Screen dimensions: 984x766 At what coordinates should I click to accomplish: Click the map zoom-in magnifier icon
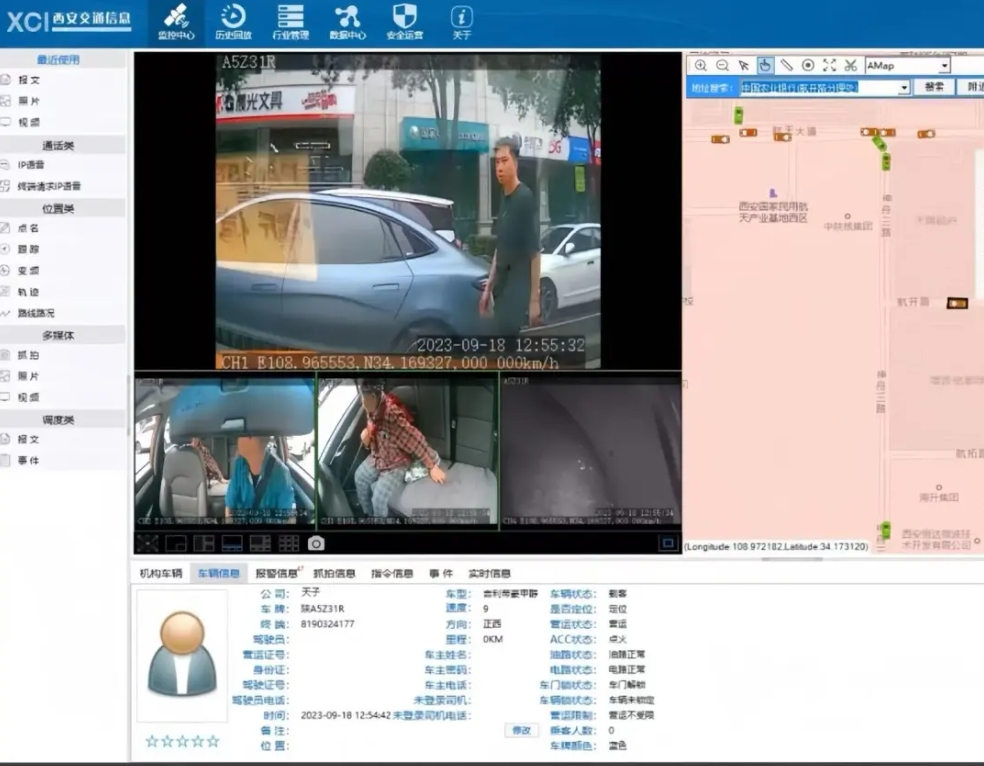(700, 65)
